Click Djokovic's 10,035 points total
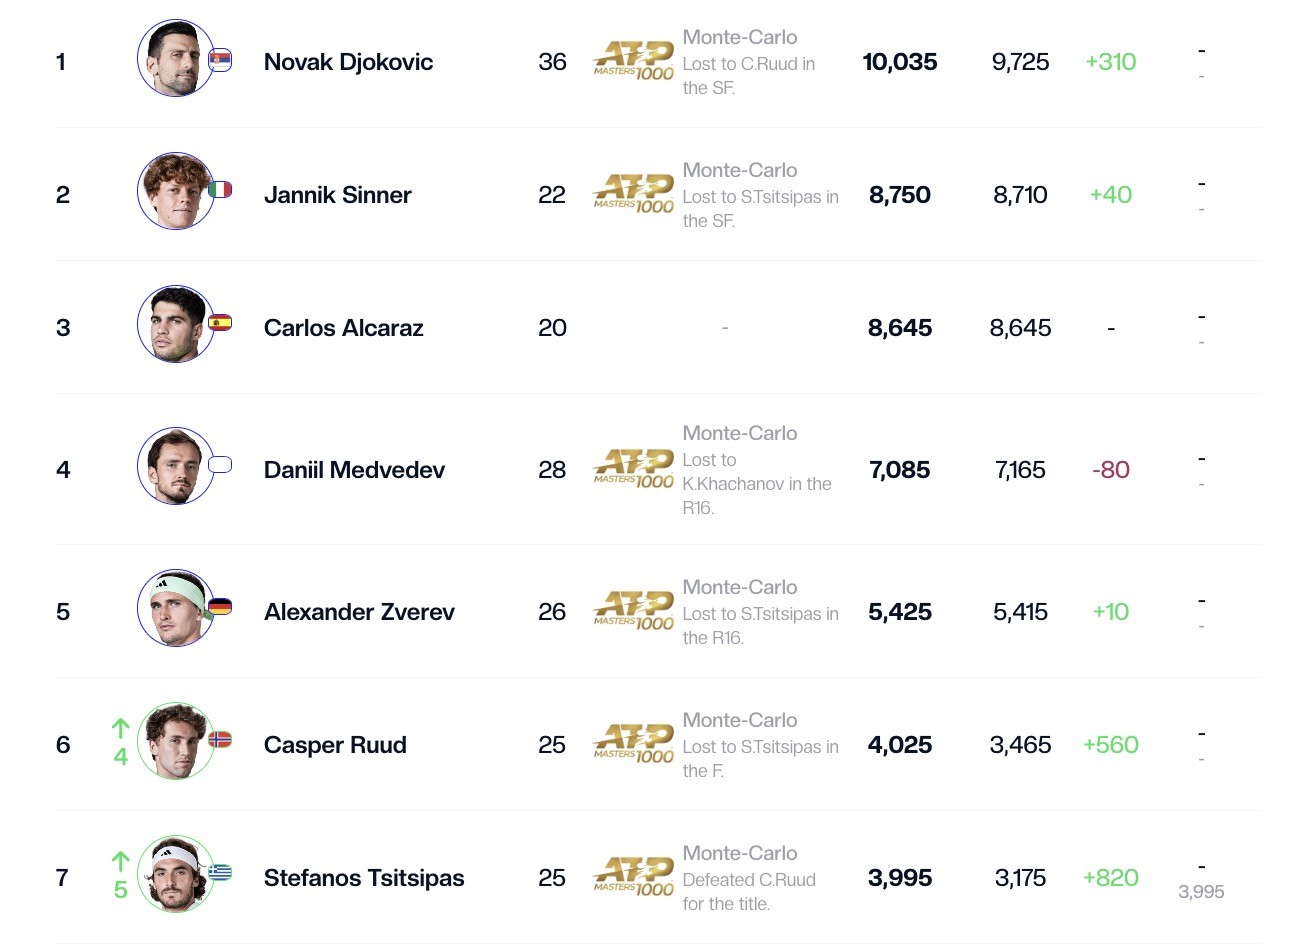 (900, 62)
